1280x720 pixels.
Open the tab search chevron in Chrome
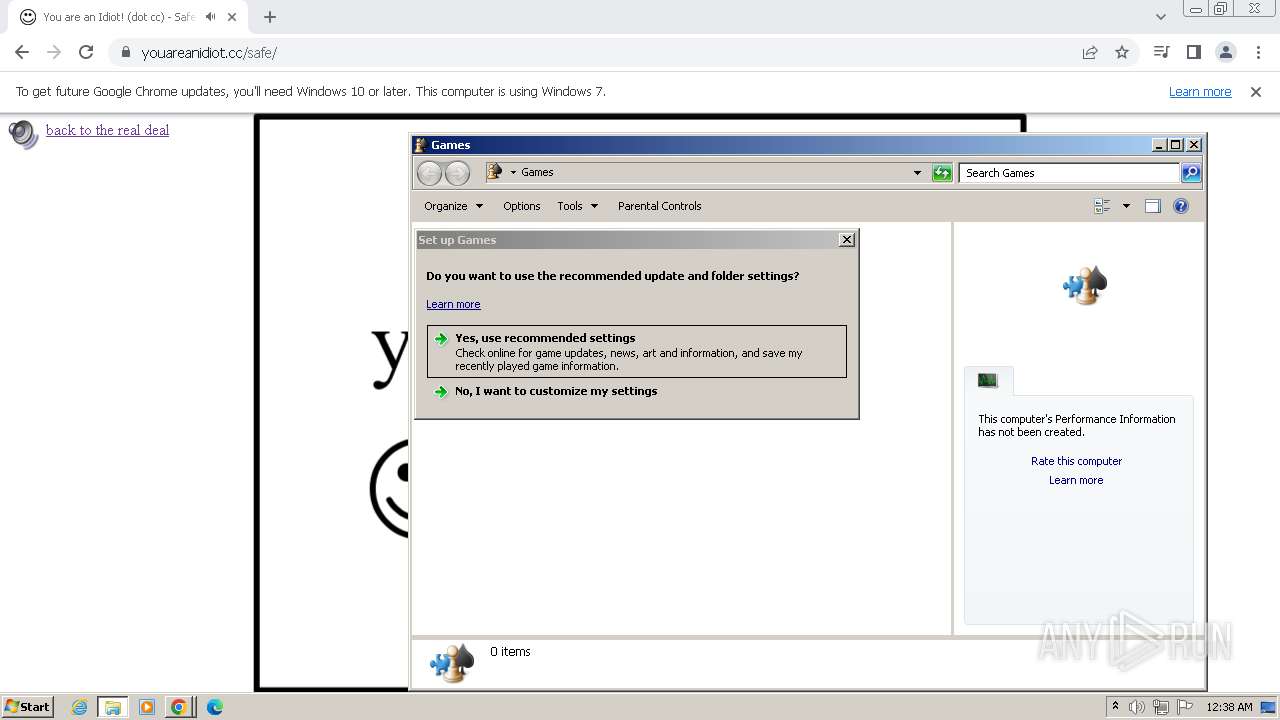click(1160, 16)
